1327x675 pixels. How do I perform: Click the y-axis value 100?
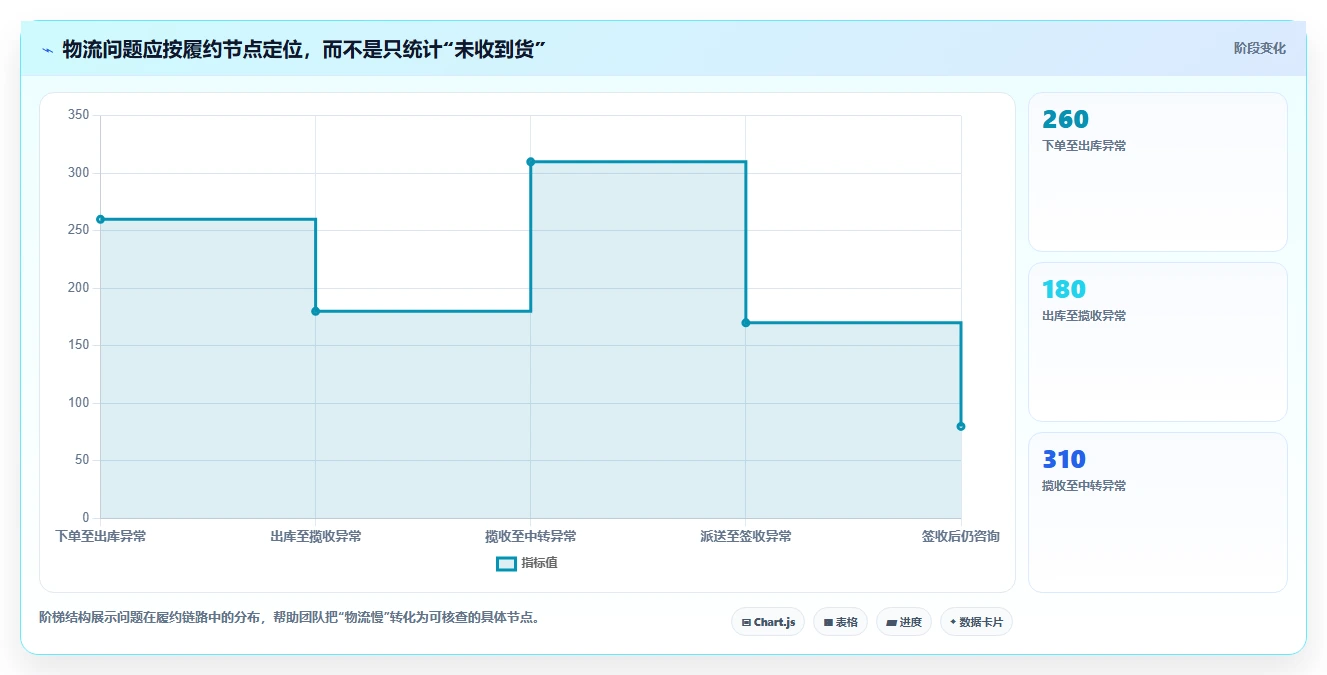coord(79,403)
